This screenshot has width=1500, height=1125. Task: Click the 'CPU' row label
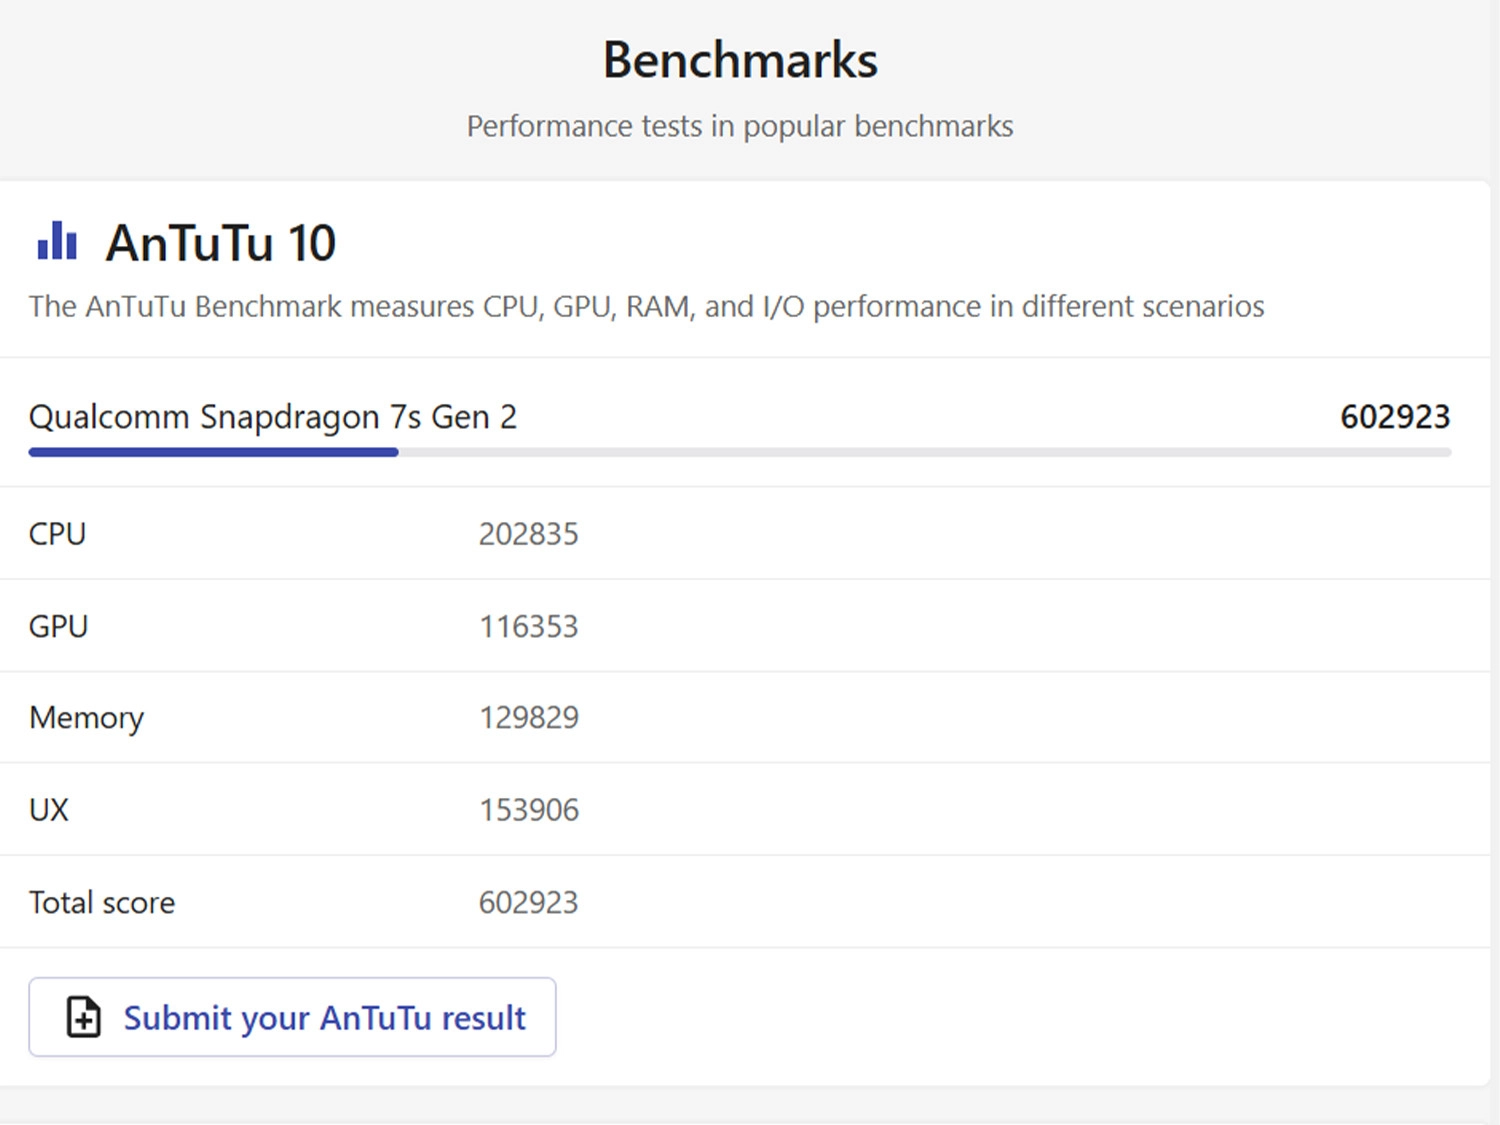tap(57, 534)
